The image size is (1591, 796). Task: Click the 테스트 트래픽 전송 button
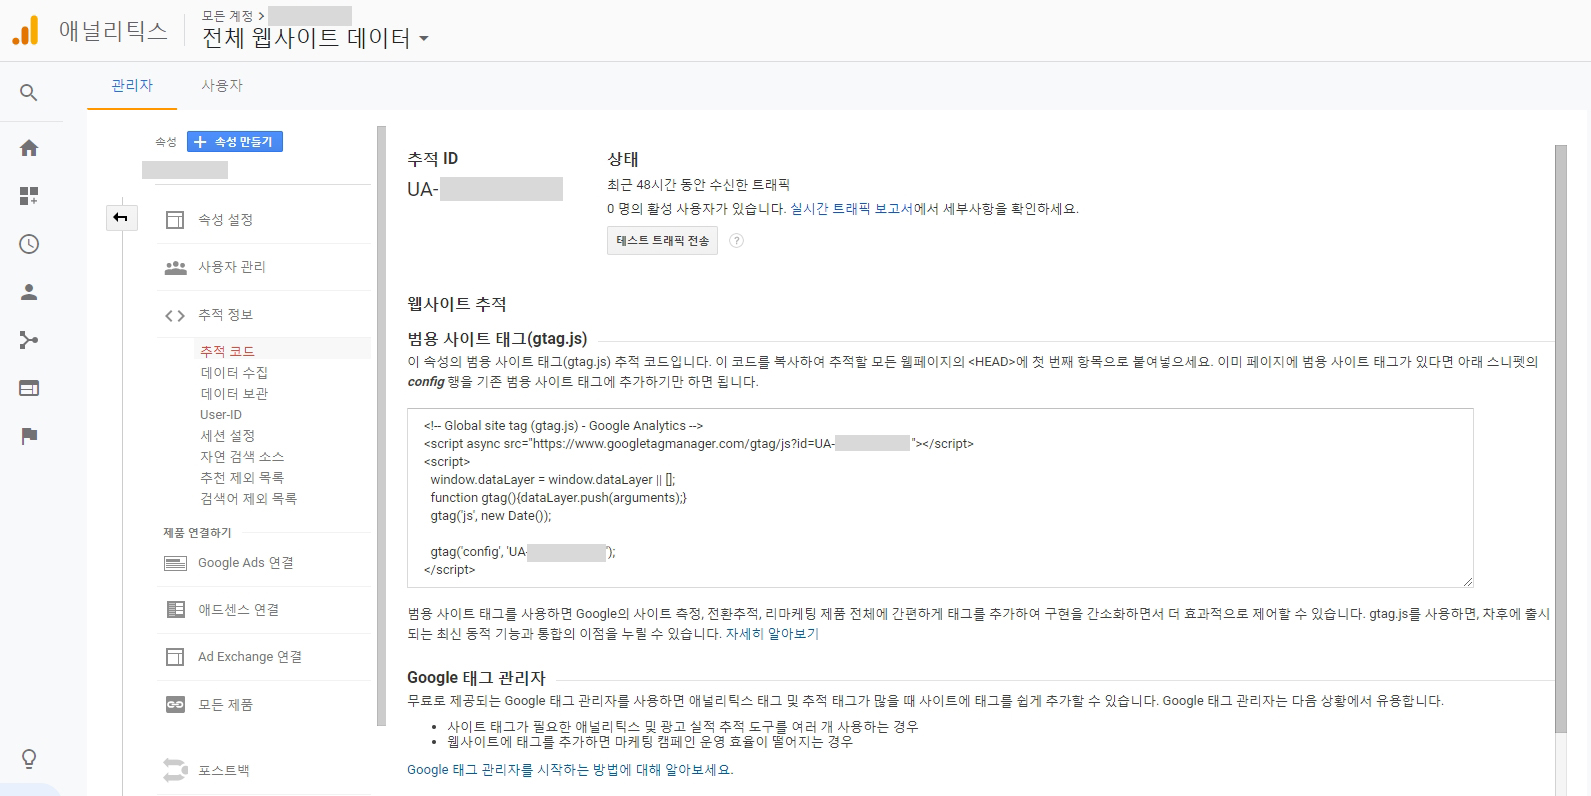662,240
